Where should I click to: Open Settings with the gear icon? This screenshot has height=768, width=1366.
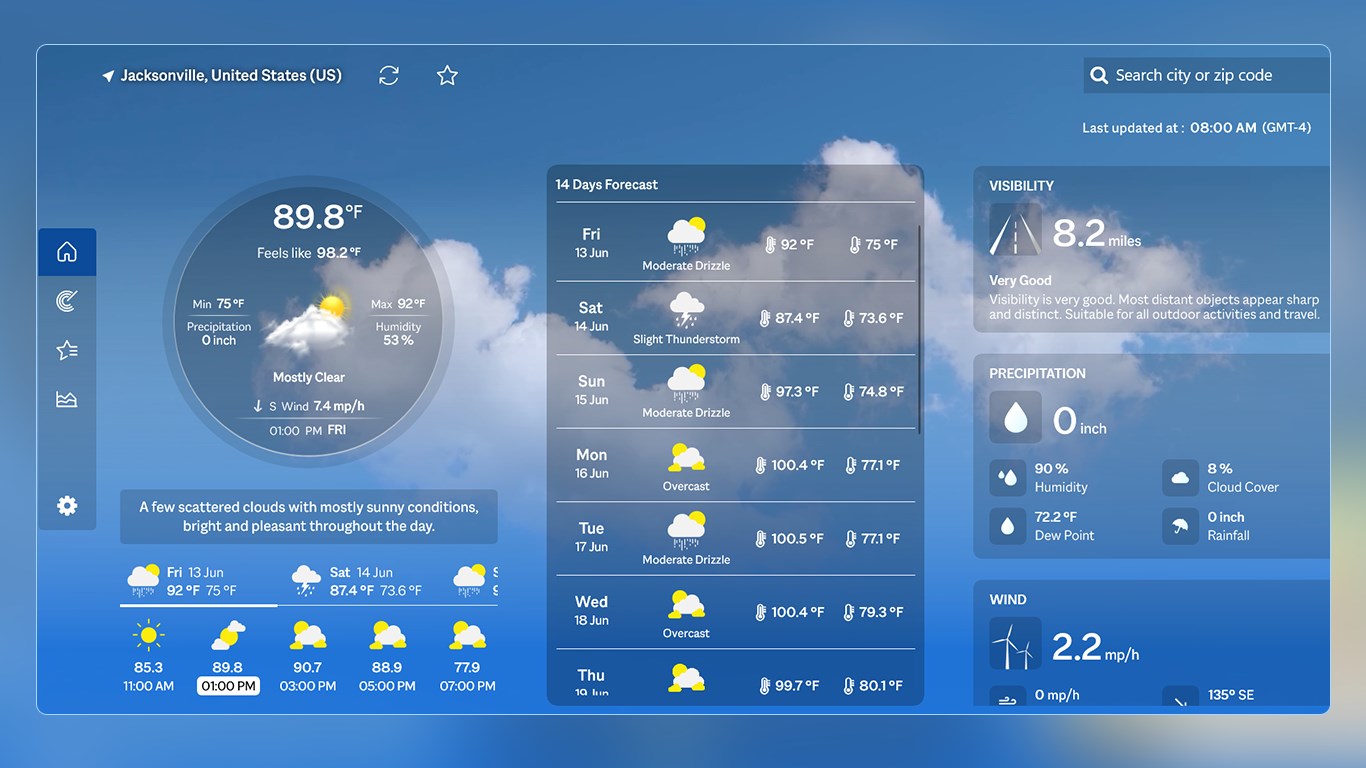pyautogui.click(x=66, y=505)
